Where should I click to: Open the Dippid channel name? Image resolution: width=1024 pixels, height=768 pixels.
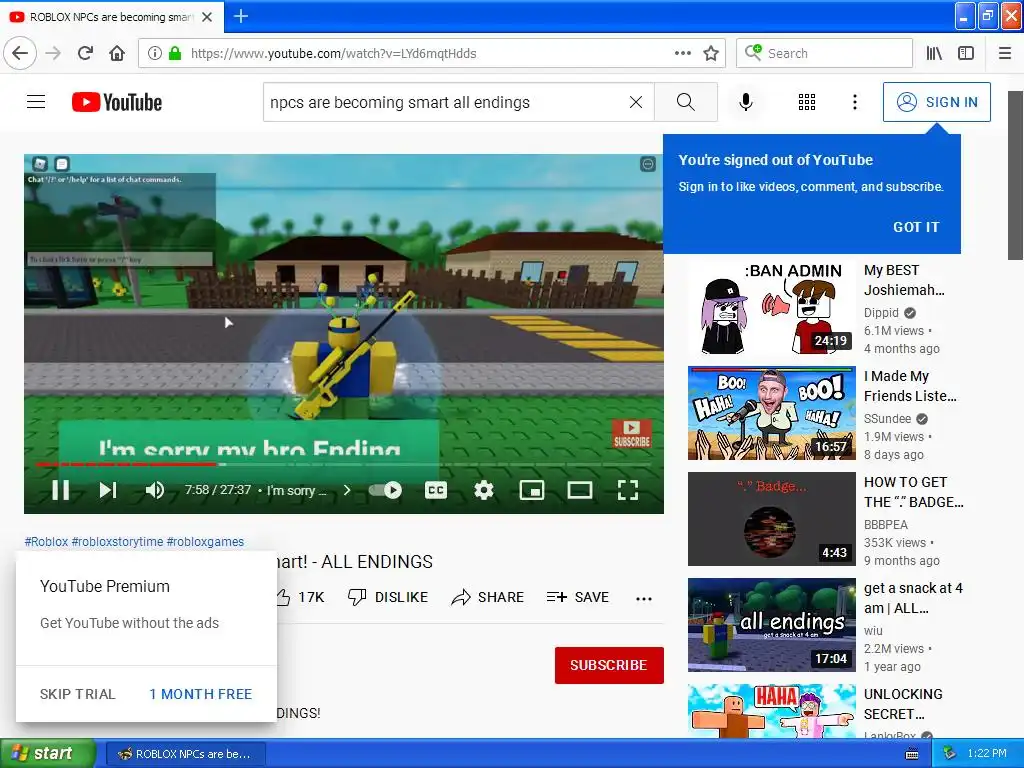click(881, 313)
